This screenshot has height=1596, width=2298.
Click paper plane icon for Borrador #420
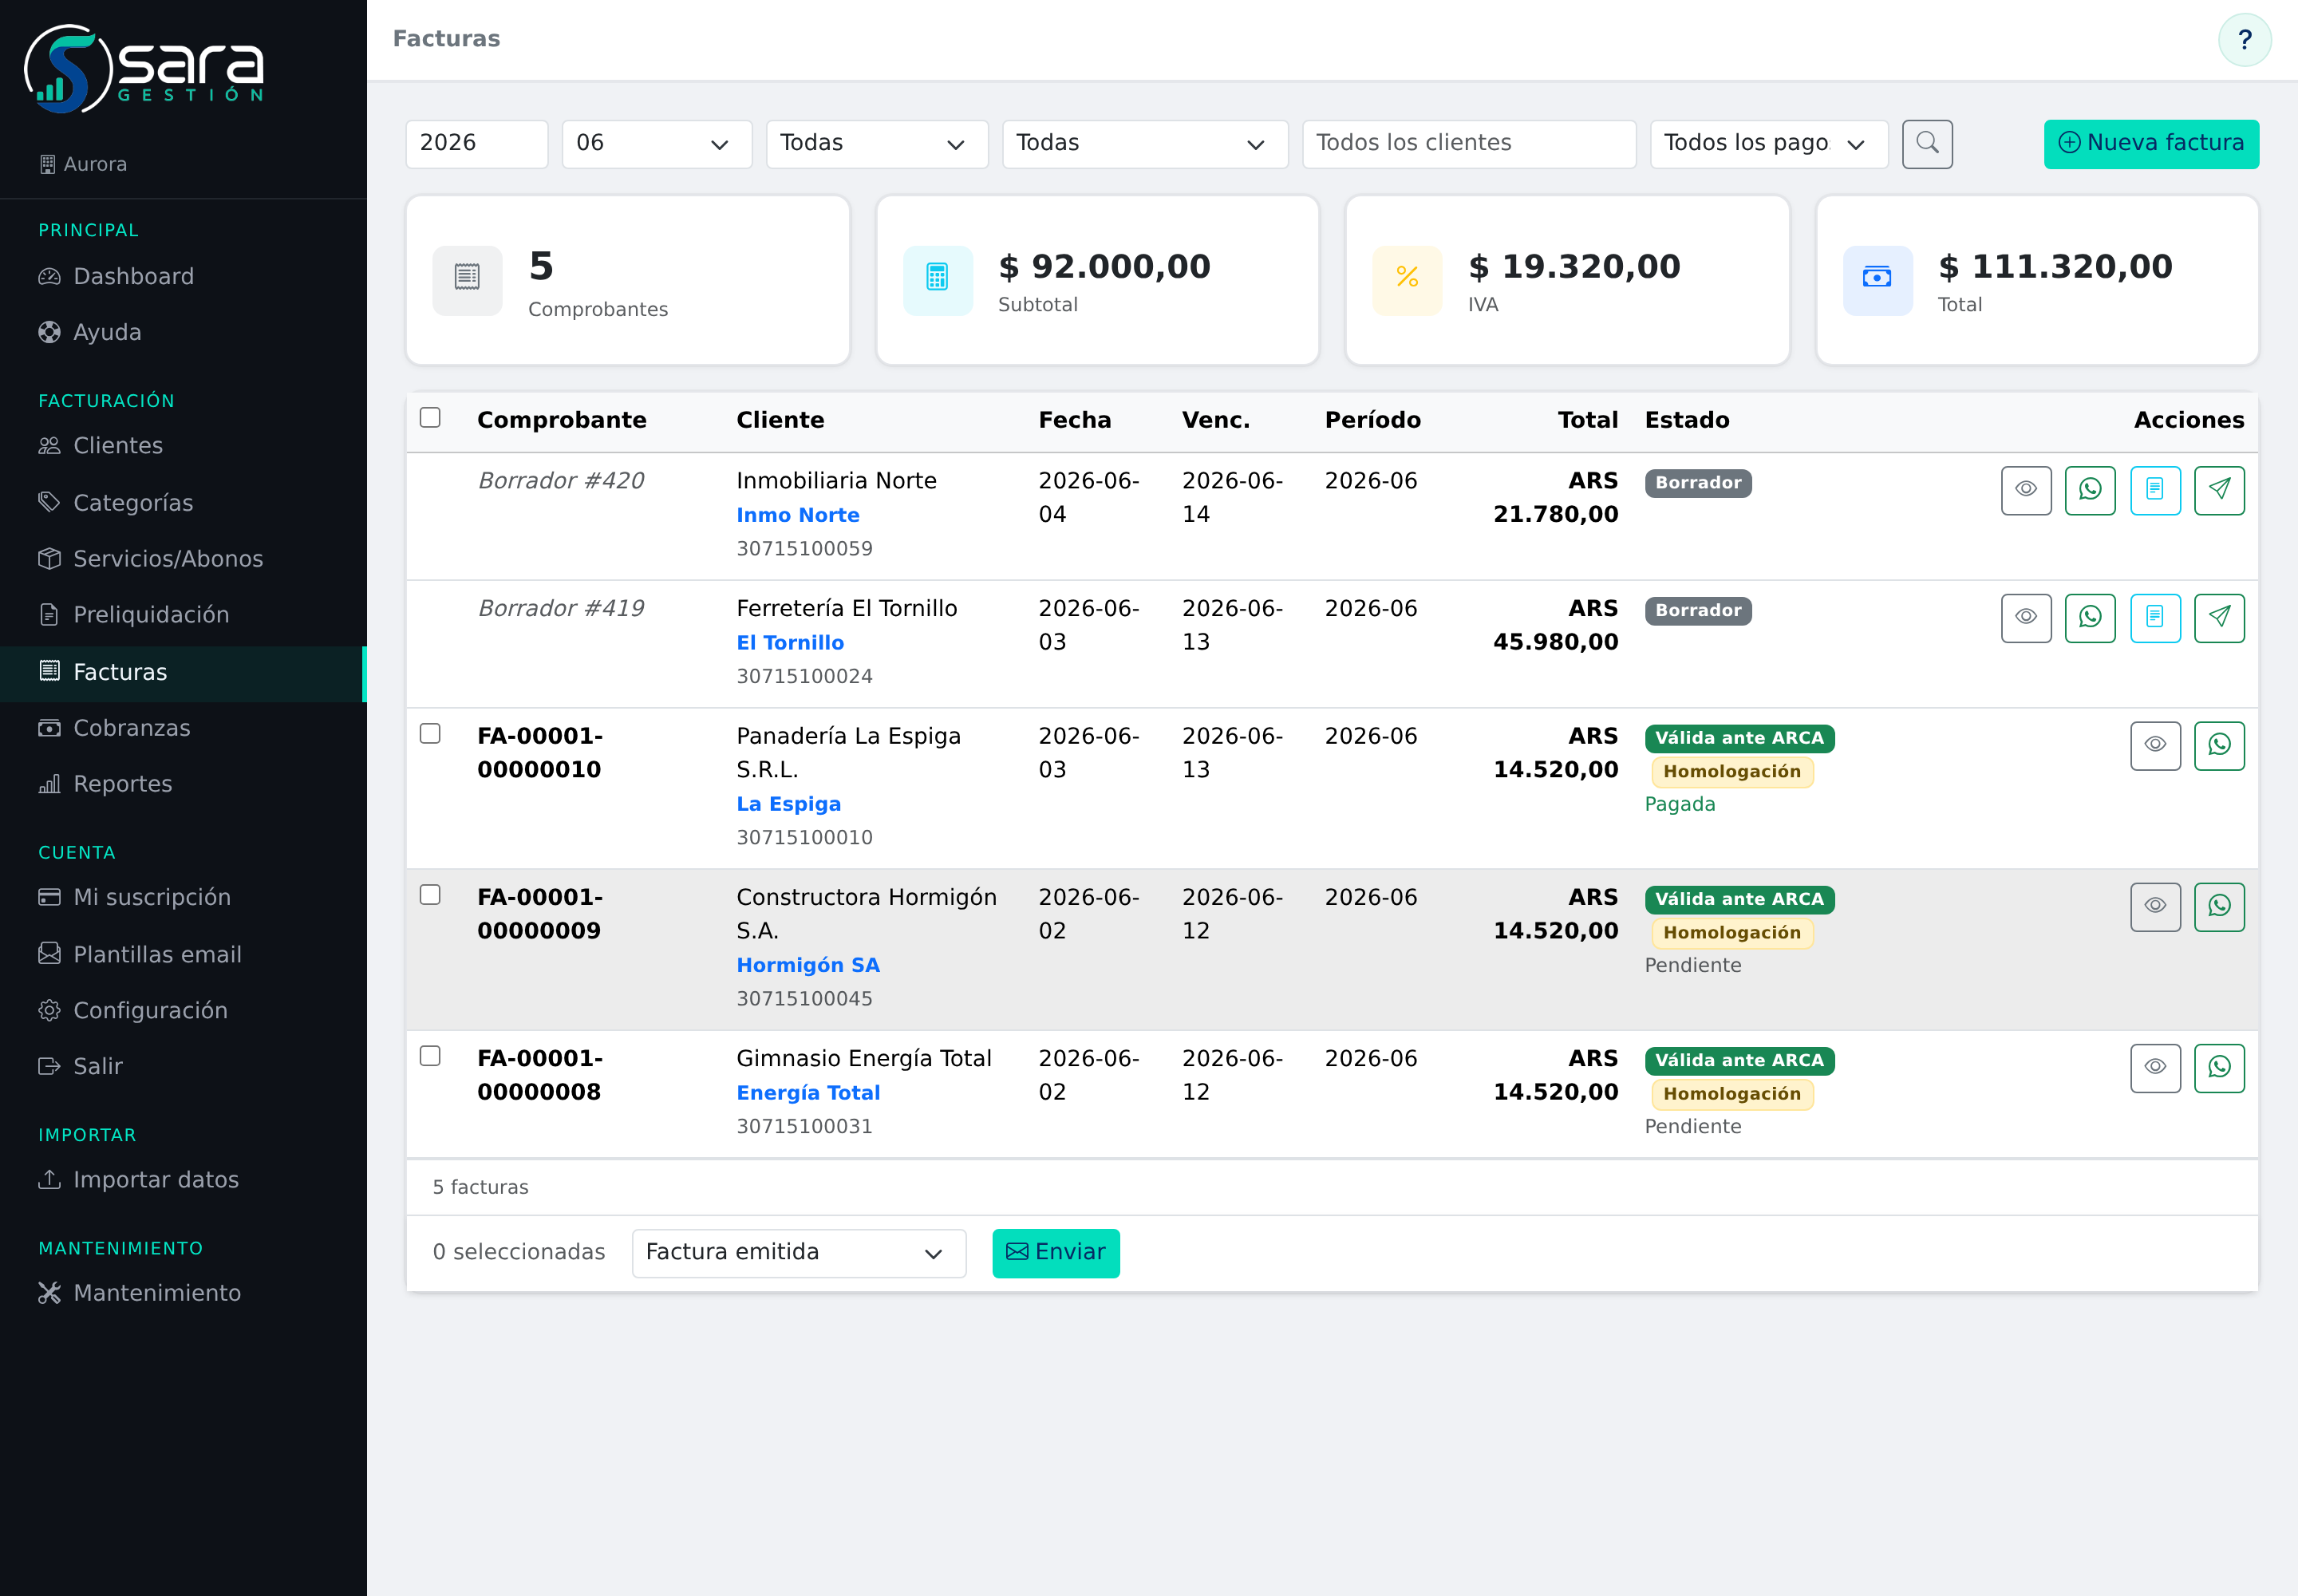coord(2219,490)
